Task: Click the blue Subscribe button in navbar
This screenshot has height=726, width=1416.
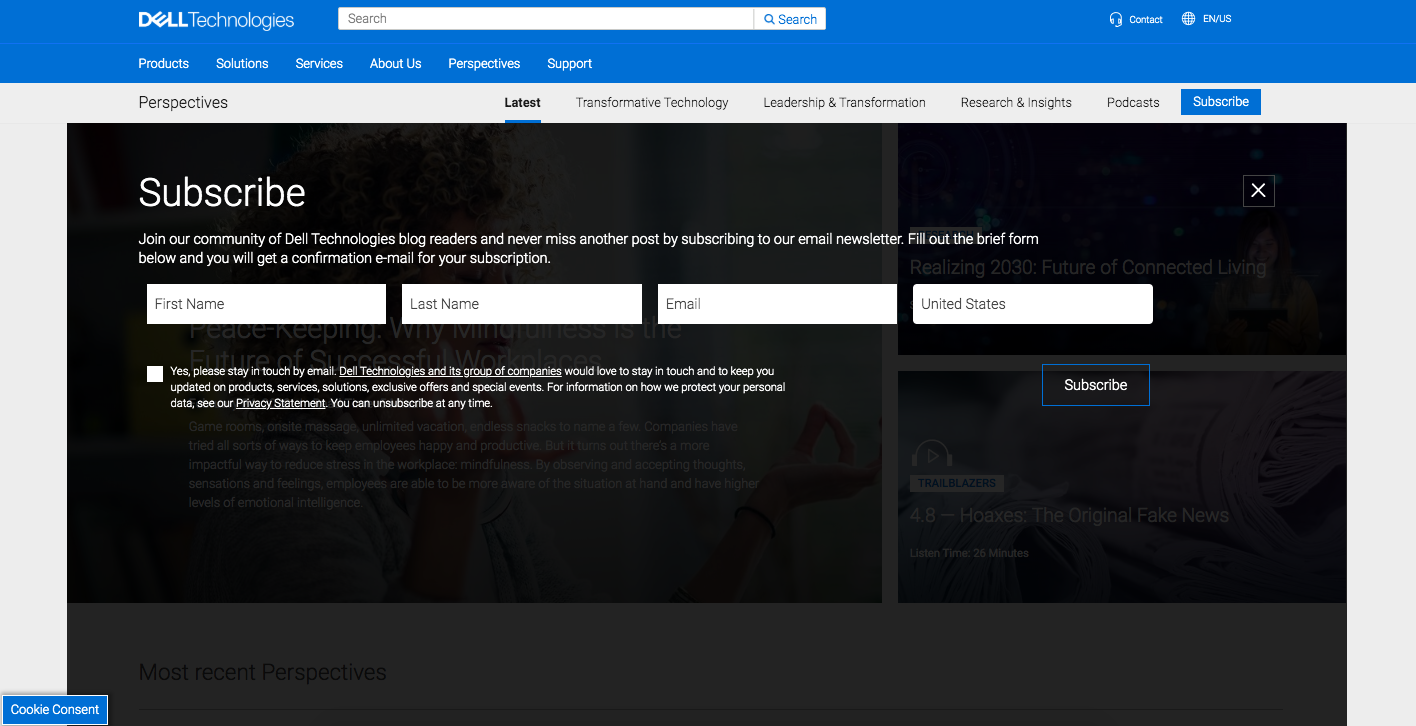Action: (1220, 102)
